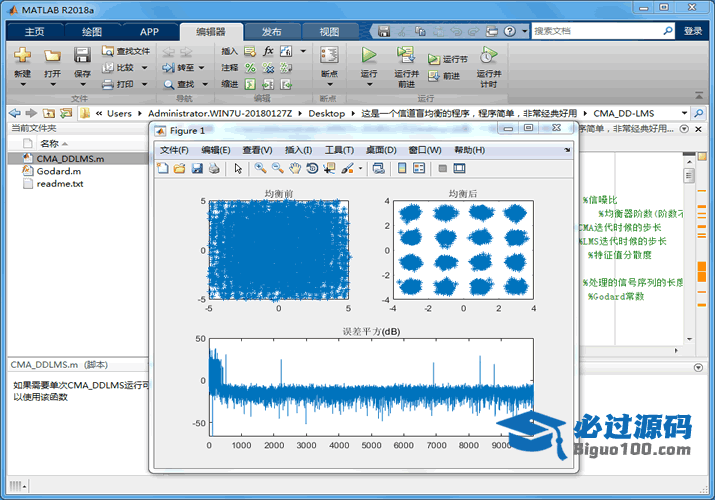The image size is (715, 500).
Task: Click the Name (名称) column header
Action: click(x=49, y=144)
